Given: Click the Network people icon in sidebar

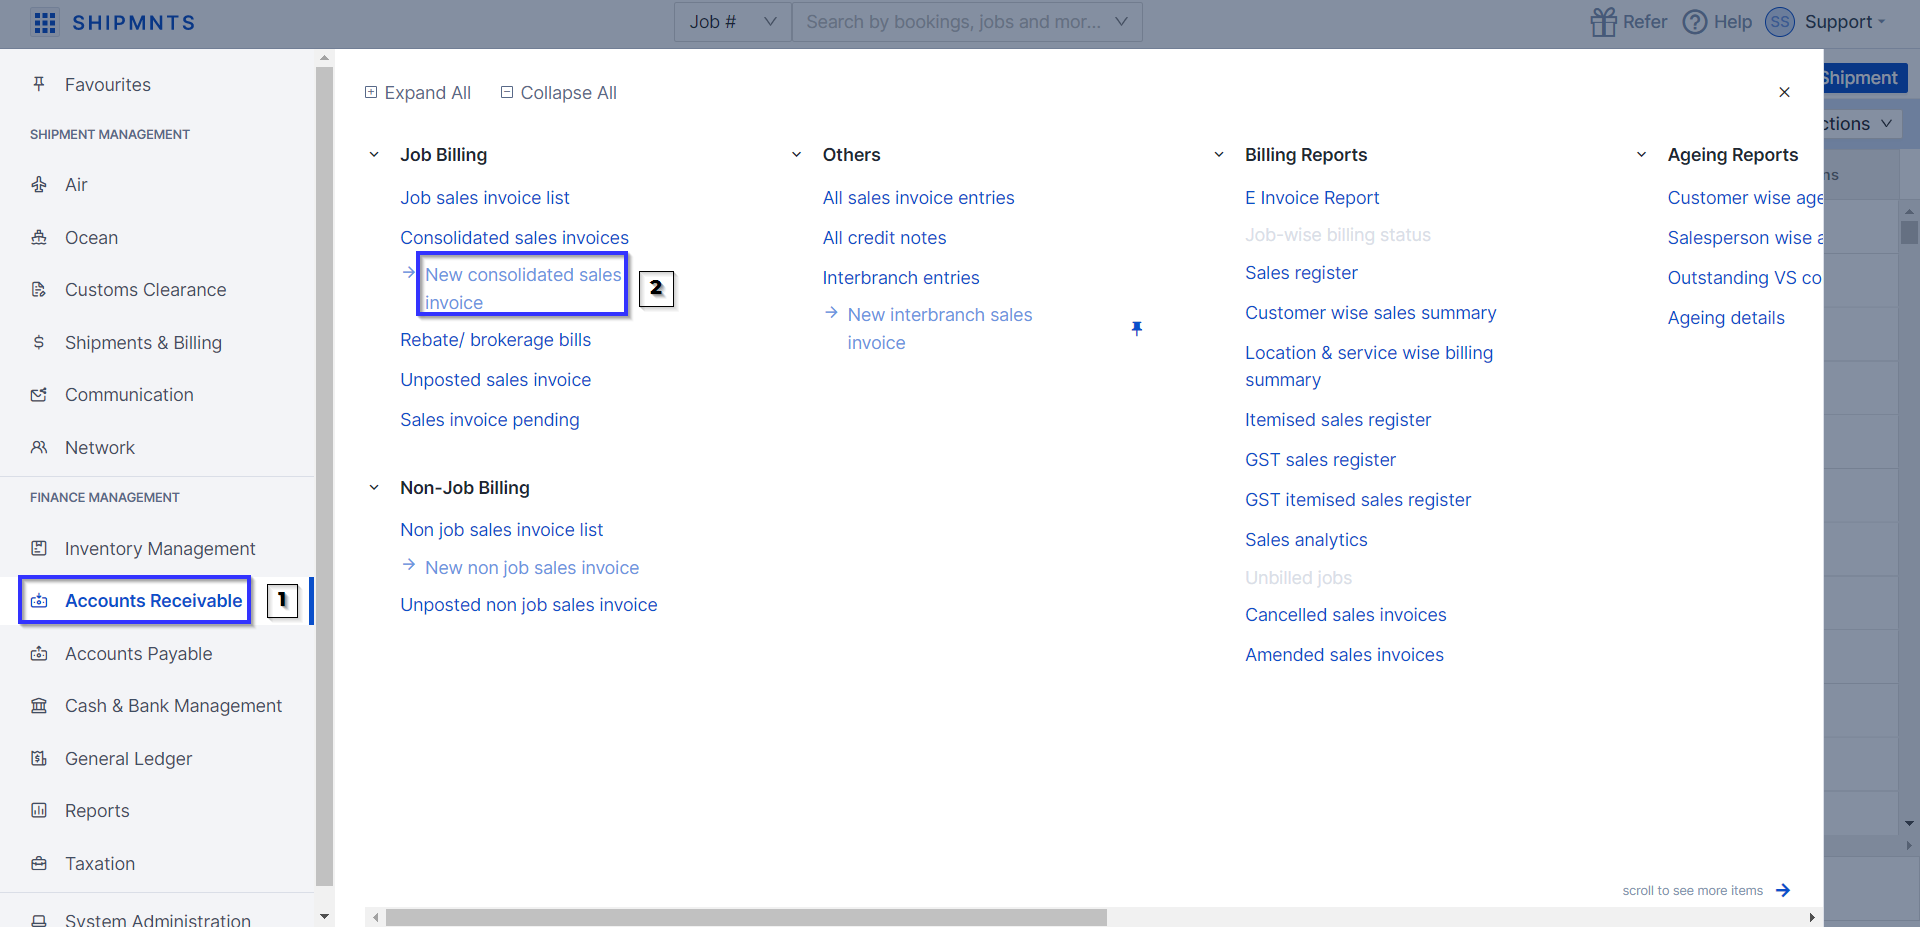Looking at the screenshot, I should coord(39,447).
